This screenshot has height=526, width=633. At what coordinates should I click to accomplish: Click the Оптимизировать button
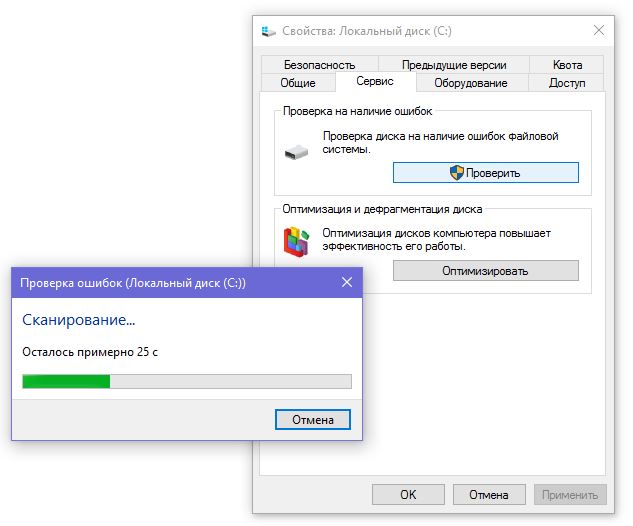tap(486, 271)
